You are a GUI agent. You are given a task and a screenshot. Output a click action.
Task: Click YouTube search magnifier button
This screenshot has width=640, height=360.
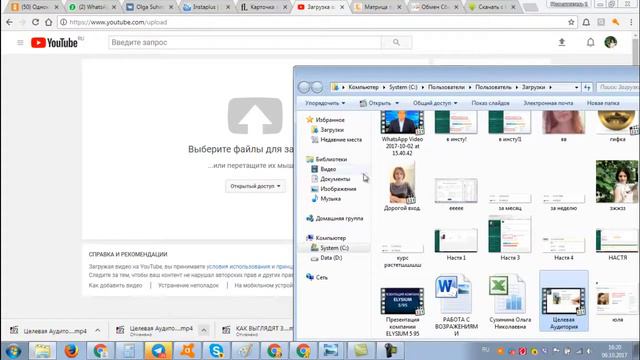pyautogui.click(x=396, y=42)
